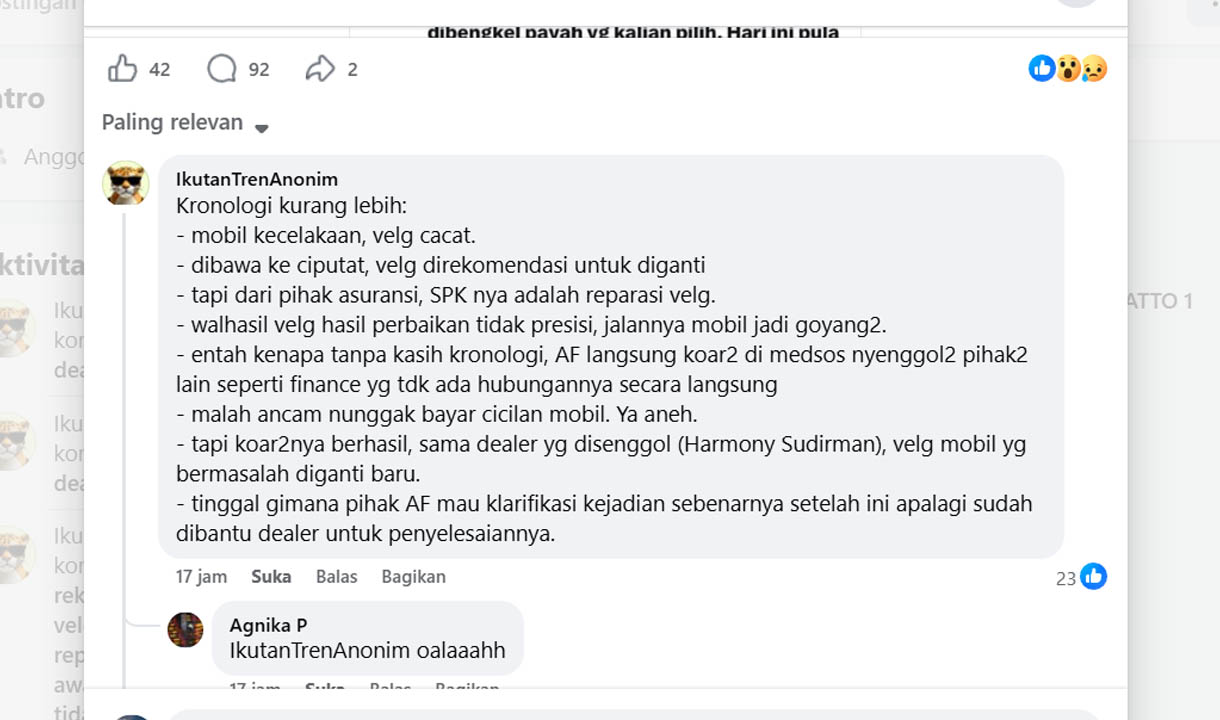View the 42 likes count
This screenshot has height=720, width=1220.
[160, 69]
